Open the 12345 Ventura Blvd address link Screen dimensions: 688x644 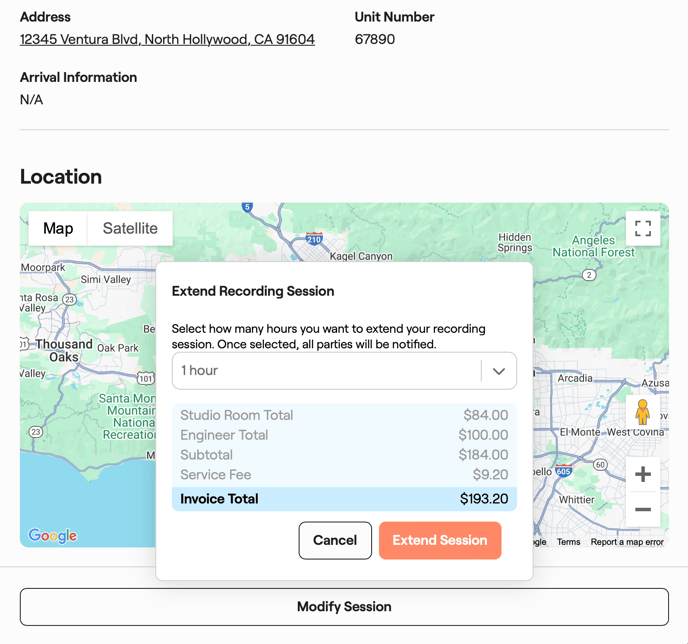point(167,40)
